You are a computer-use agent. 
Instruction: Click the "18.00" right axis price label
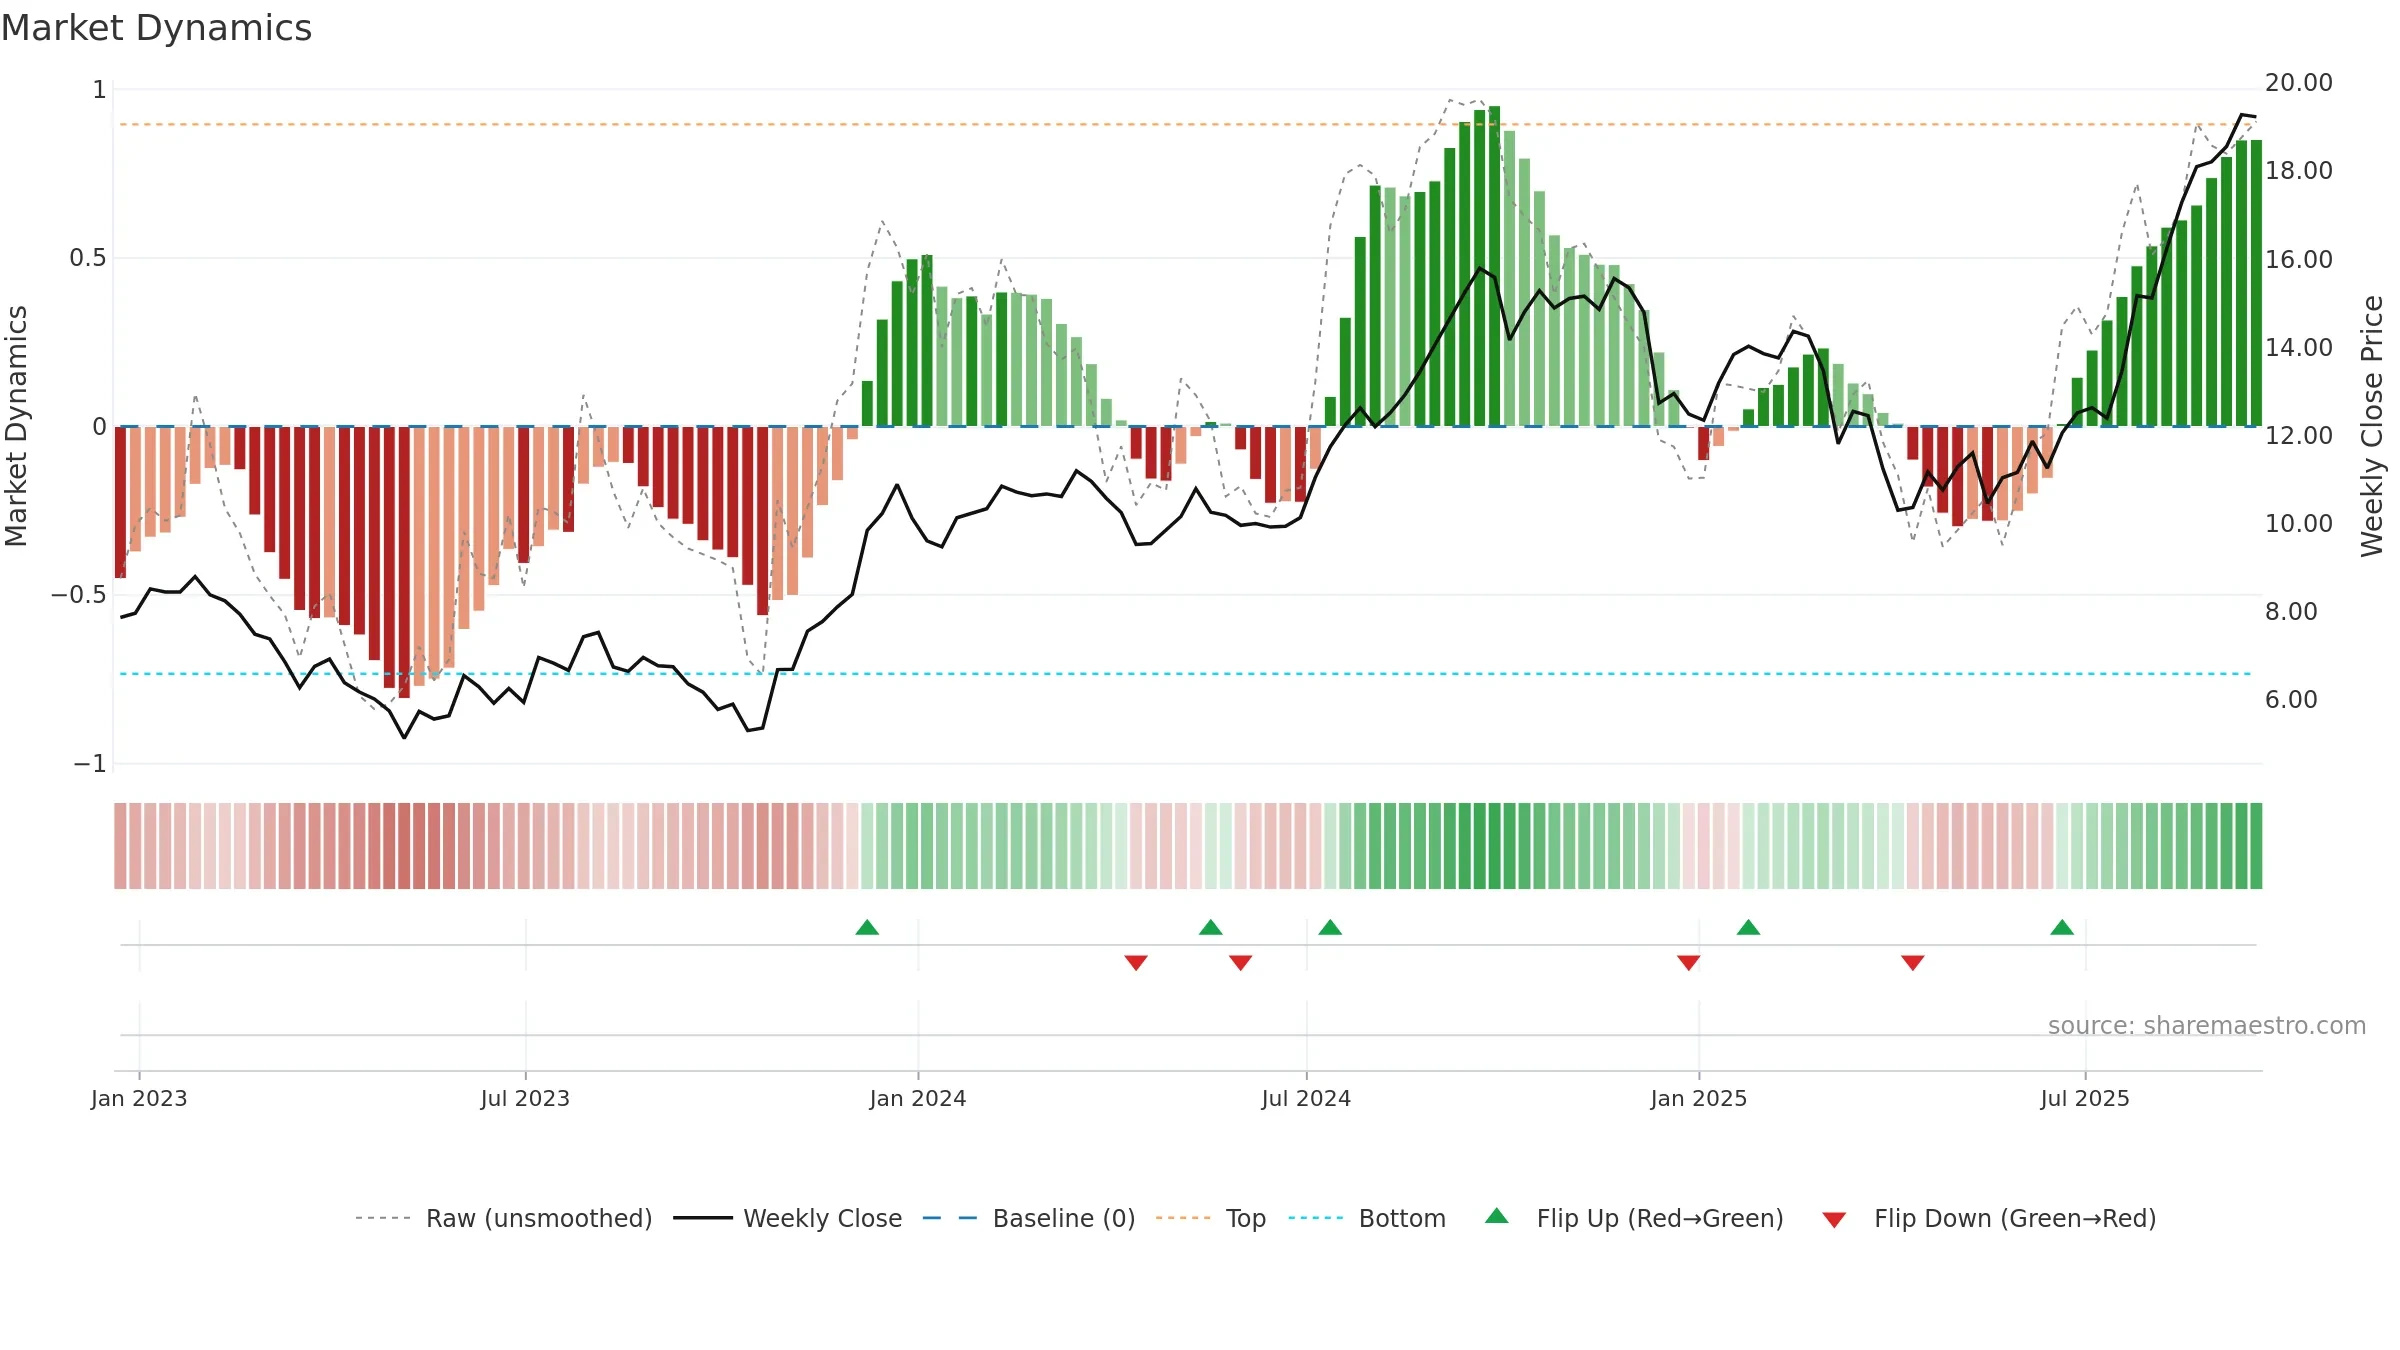coord(2299,171)
